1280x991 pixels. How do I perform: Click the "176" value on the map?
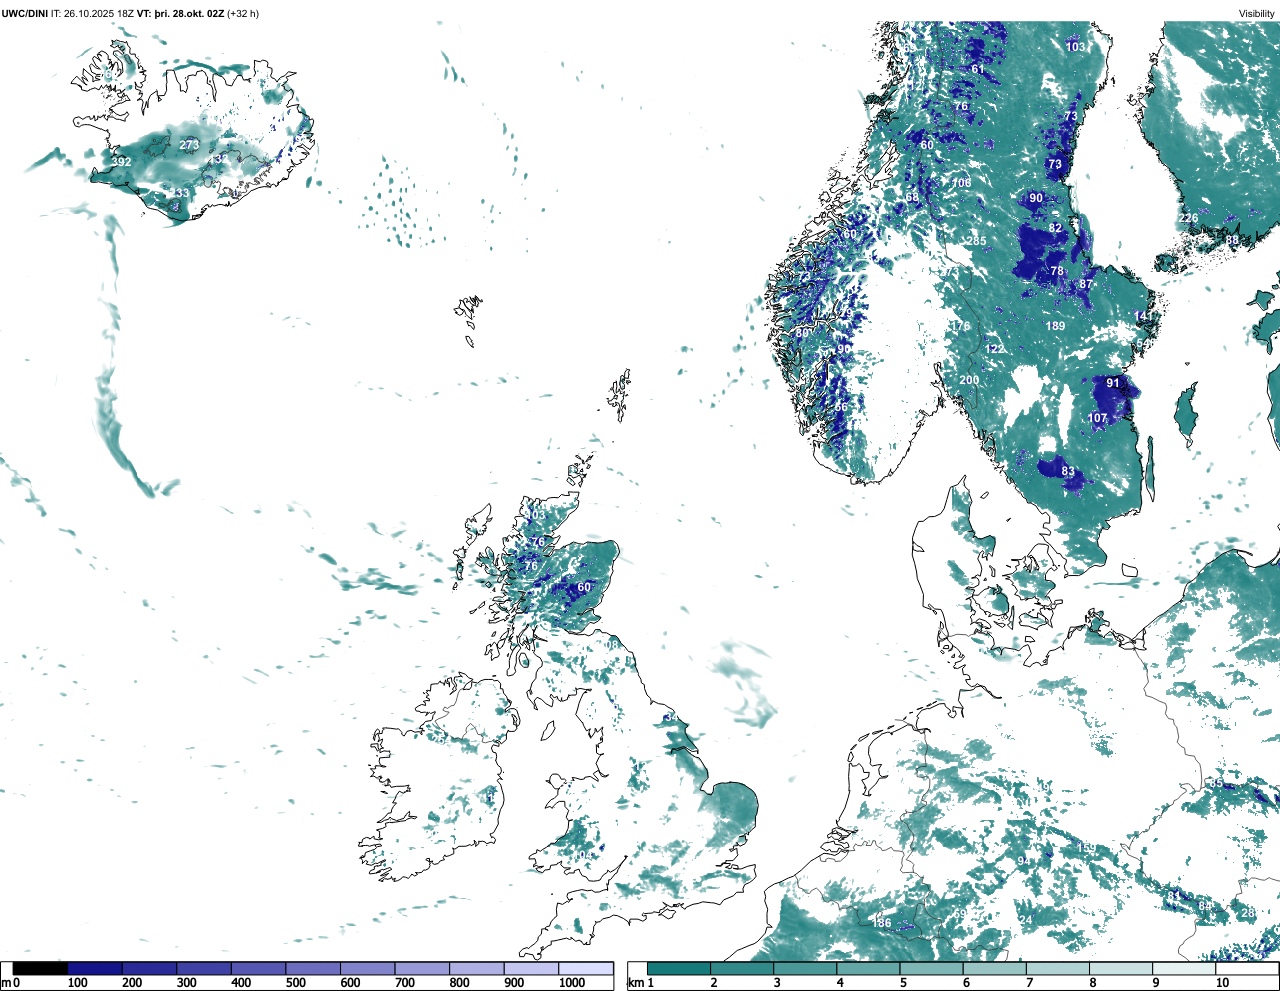(961, 326)
